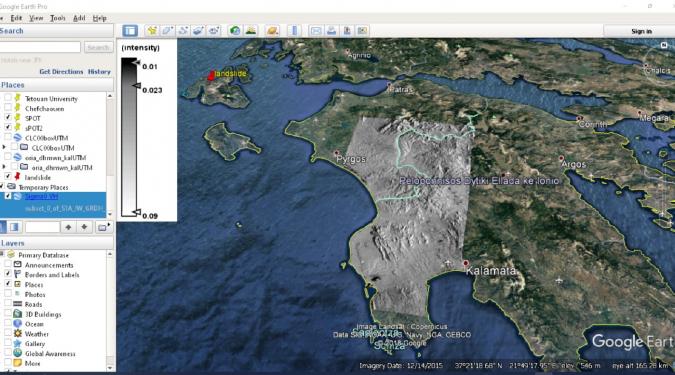The height and width of the screenshot is (375, 675).
Task: Click the 0.01 marker on intensity legend
Action: coord(136,63)
